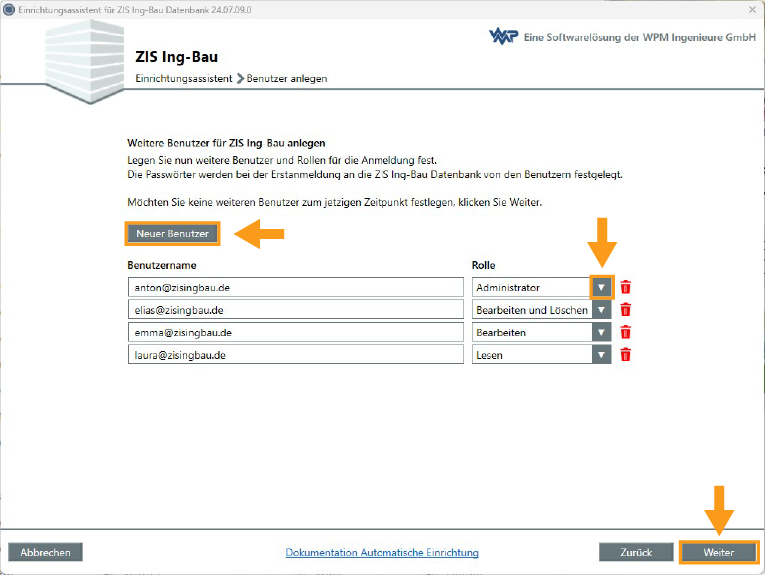Click the application icon in the title bar
Viewport: 765px width, 575px height.
pos(9,10)
